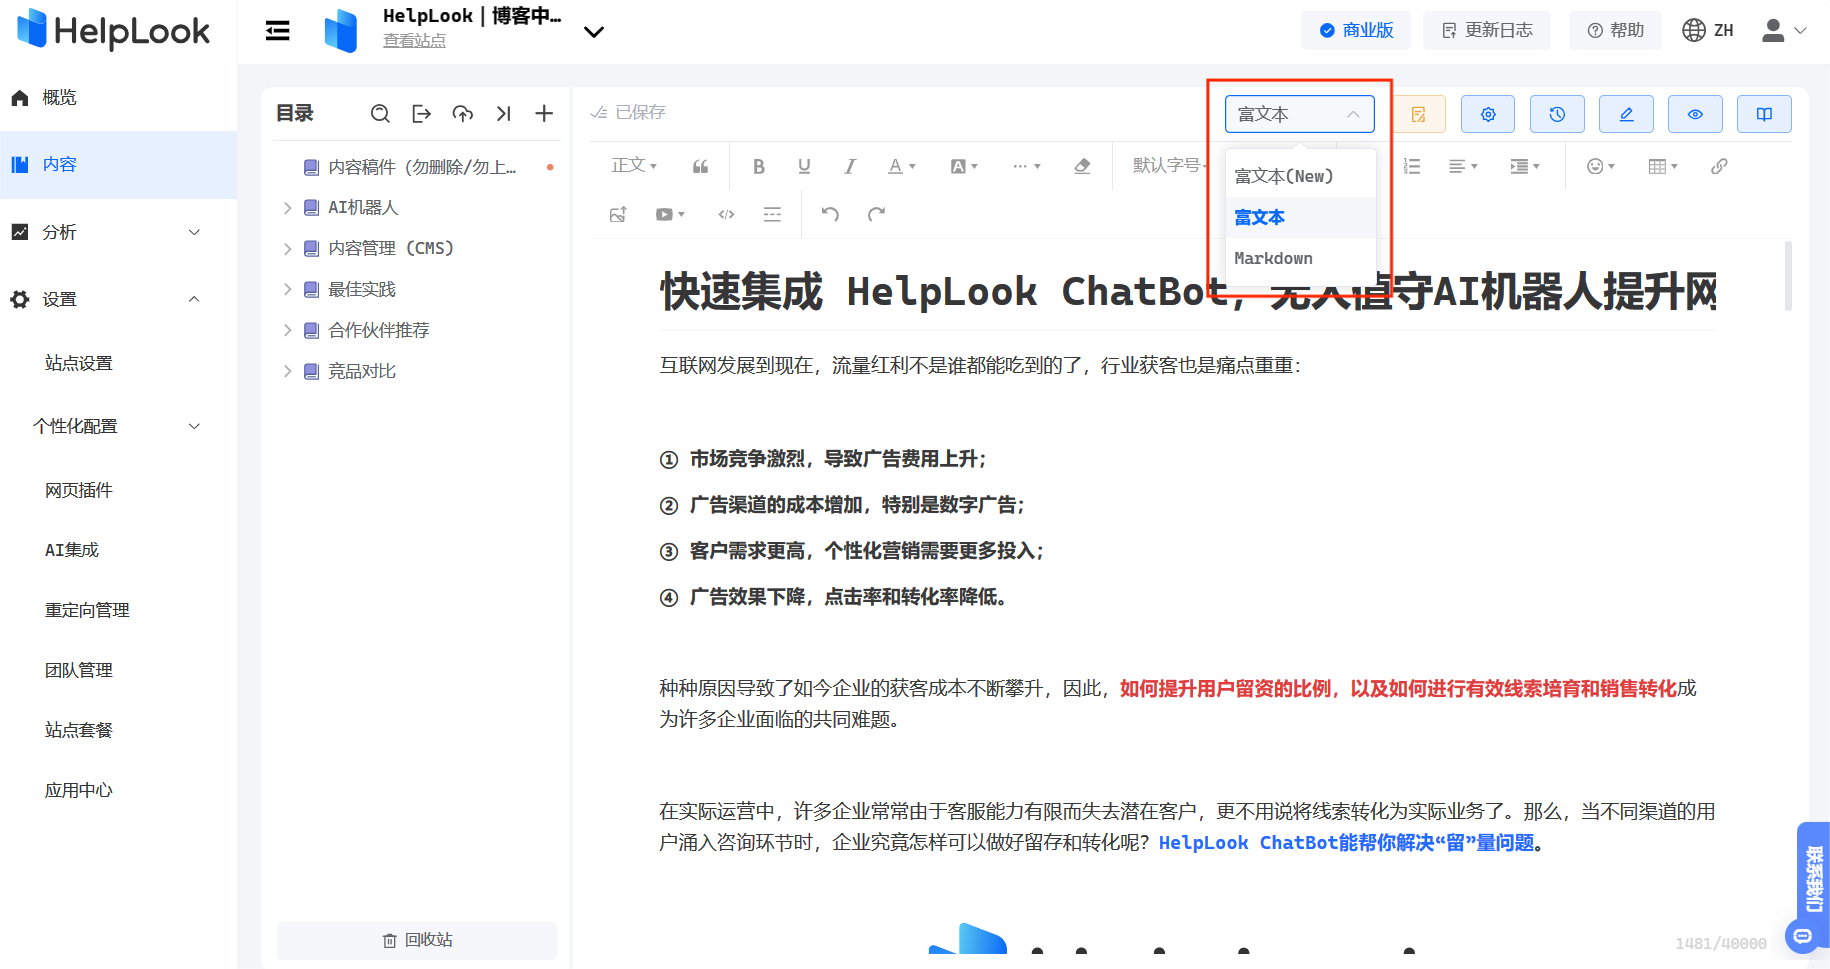Insert an image with the picture icon

pyautogui.click(x=618, y=214)
